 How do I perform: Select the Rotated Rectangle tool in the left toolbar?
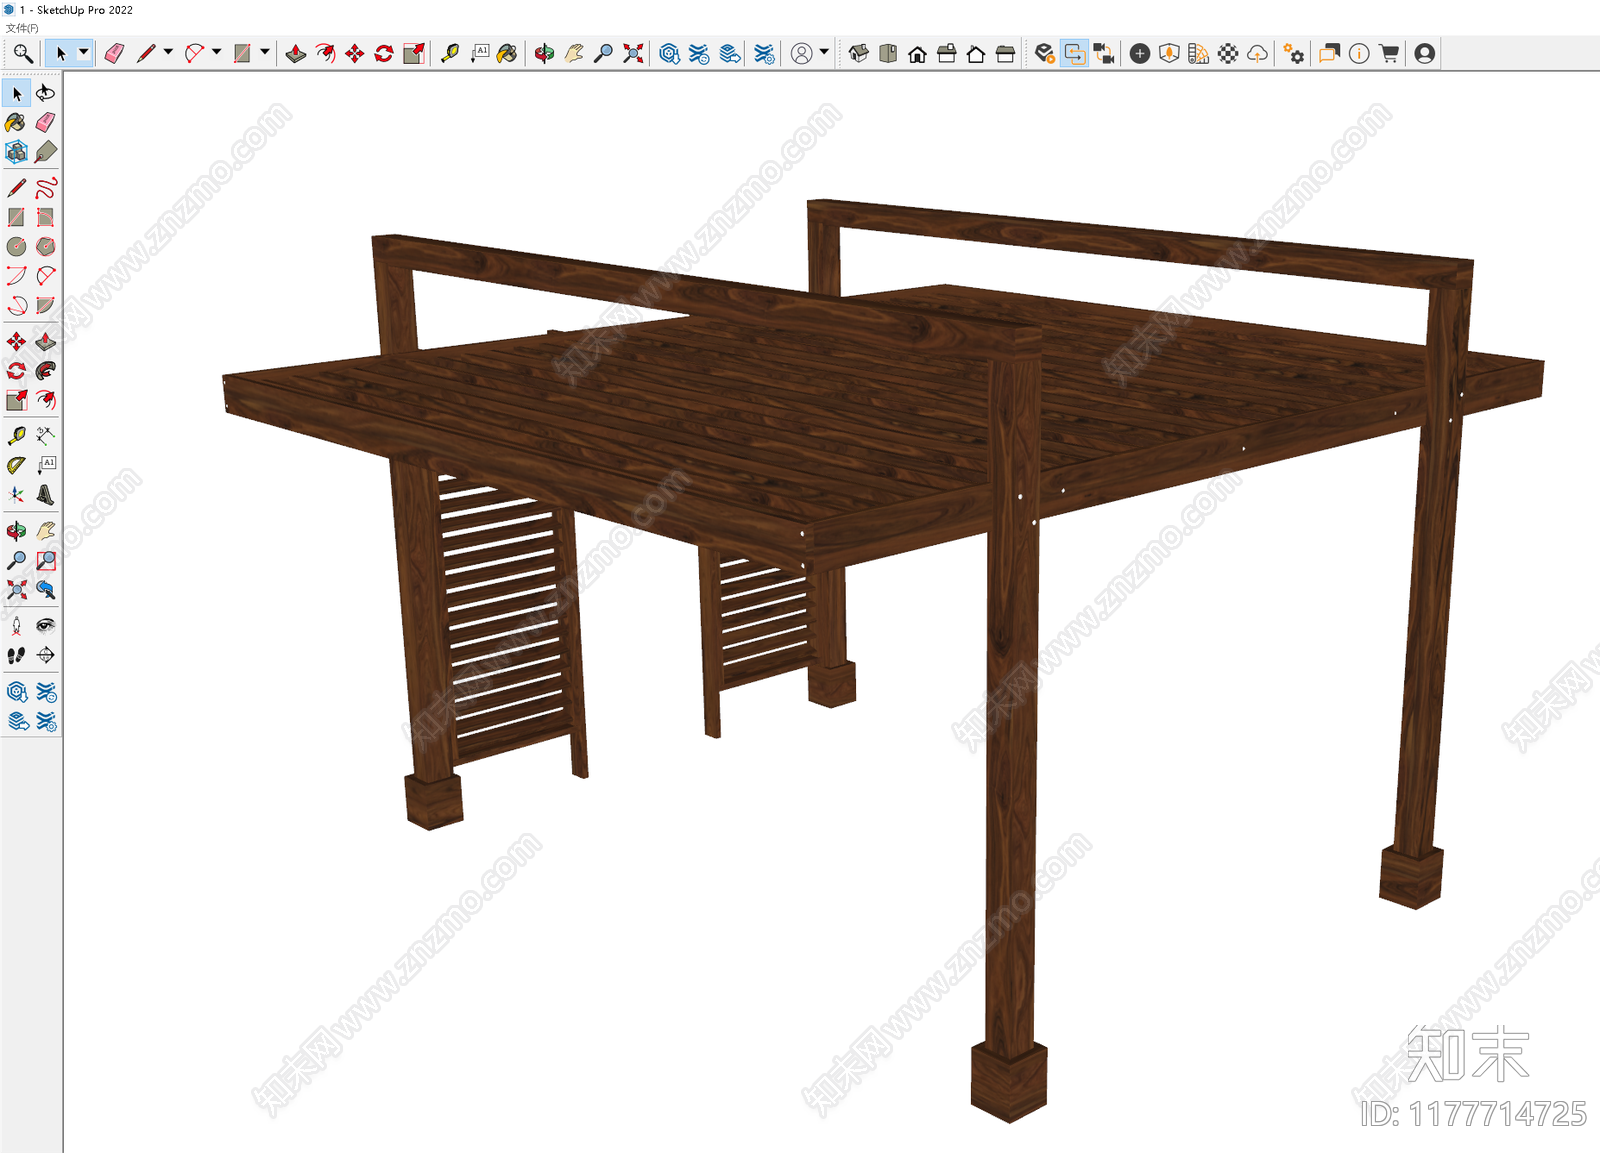click(x=46, y=217)
